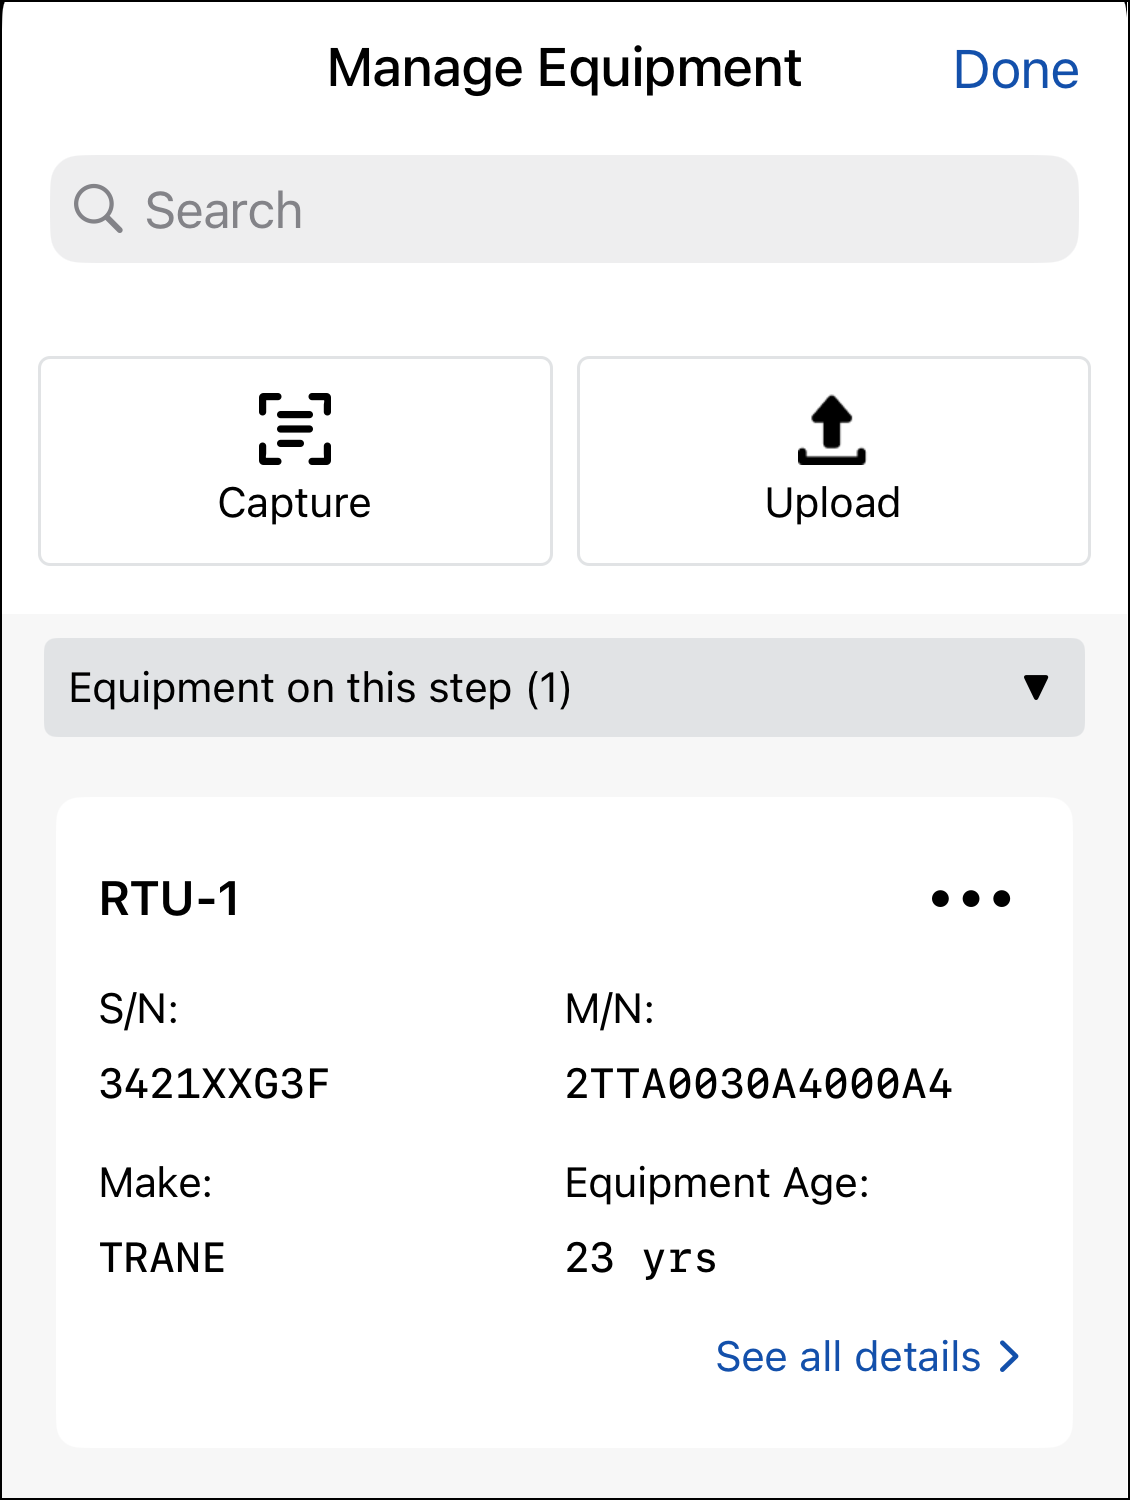Viewport: 1130px width, 1500px height.
Task: Collapse the Equipment on this step section
Action: (564, 688)
